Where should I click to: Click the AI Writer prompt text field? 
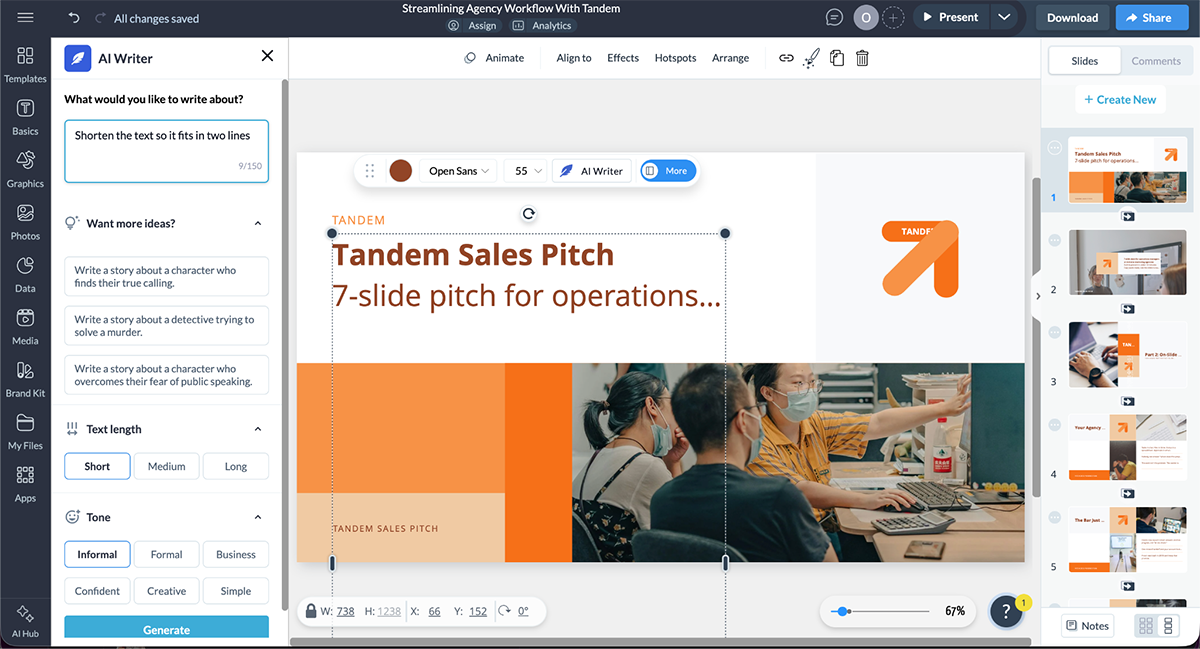(166, 151)
